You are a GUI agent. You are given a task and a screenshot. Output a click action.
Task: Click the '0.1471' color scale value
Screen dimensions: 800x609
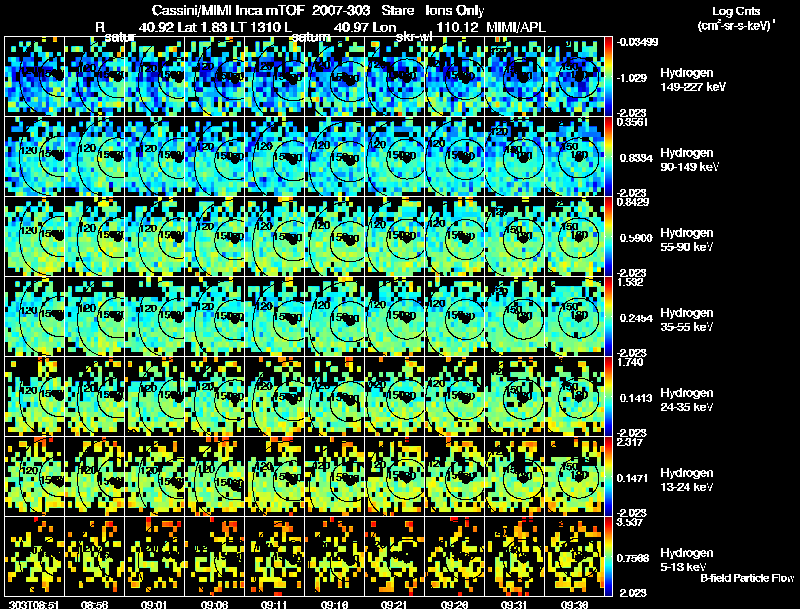[x=633, y=478]
